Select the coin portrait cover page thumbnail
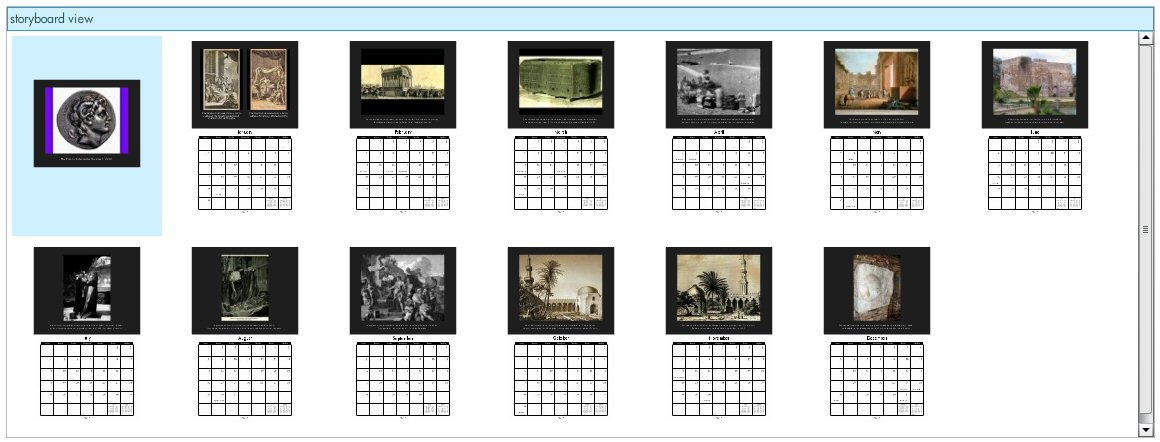 [x=87, y=123]
